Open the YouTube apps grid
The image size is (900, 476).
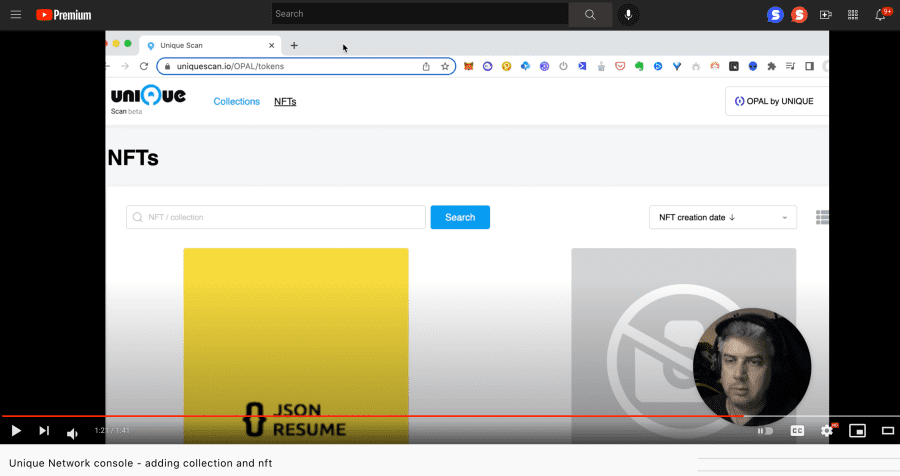pyautogui.click(x=853, y=15)
